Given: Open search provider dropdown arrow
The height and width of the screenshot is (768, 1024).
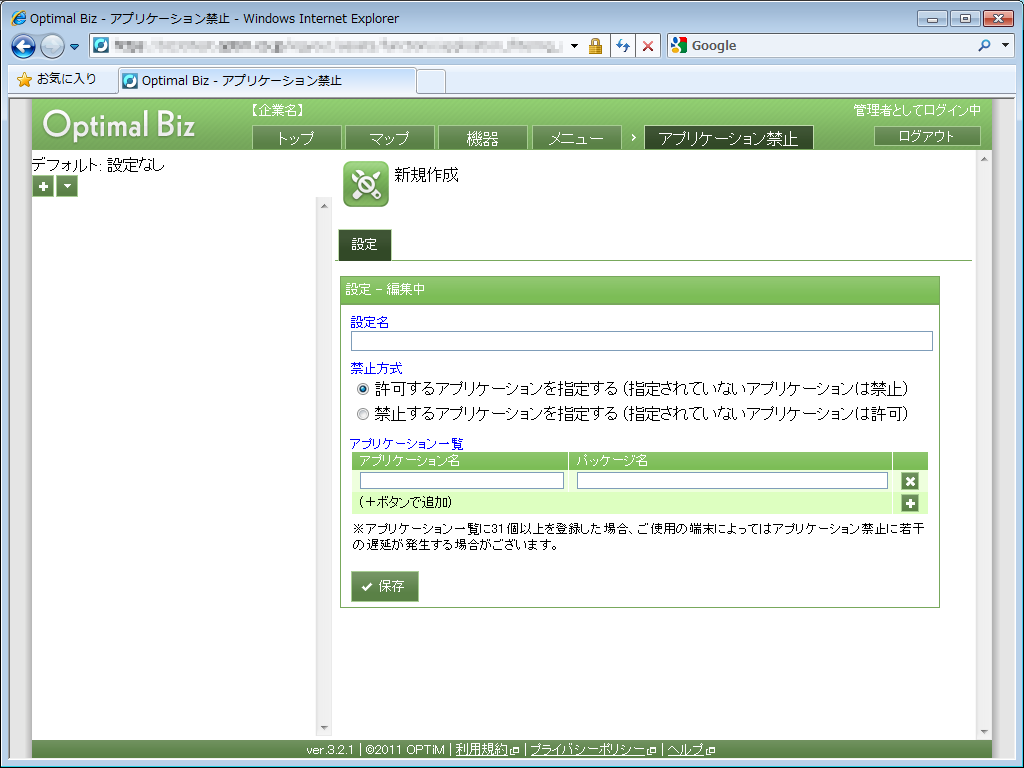Looking at the screenshot, I should coord(1006,46).
